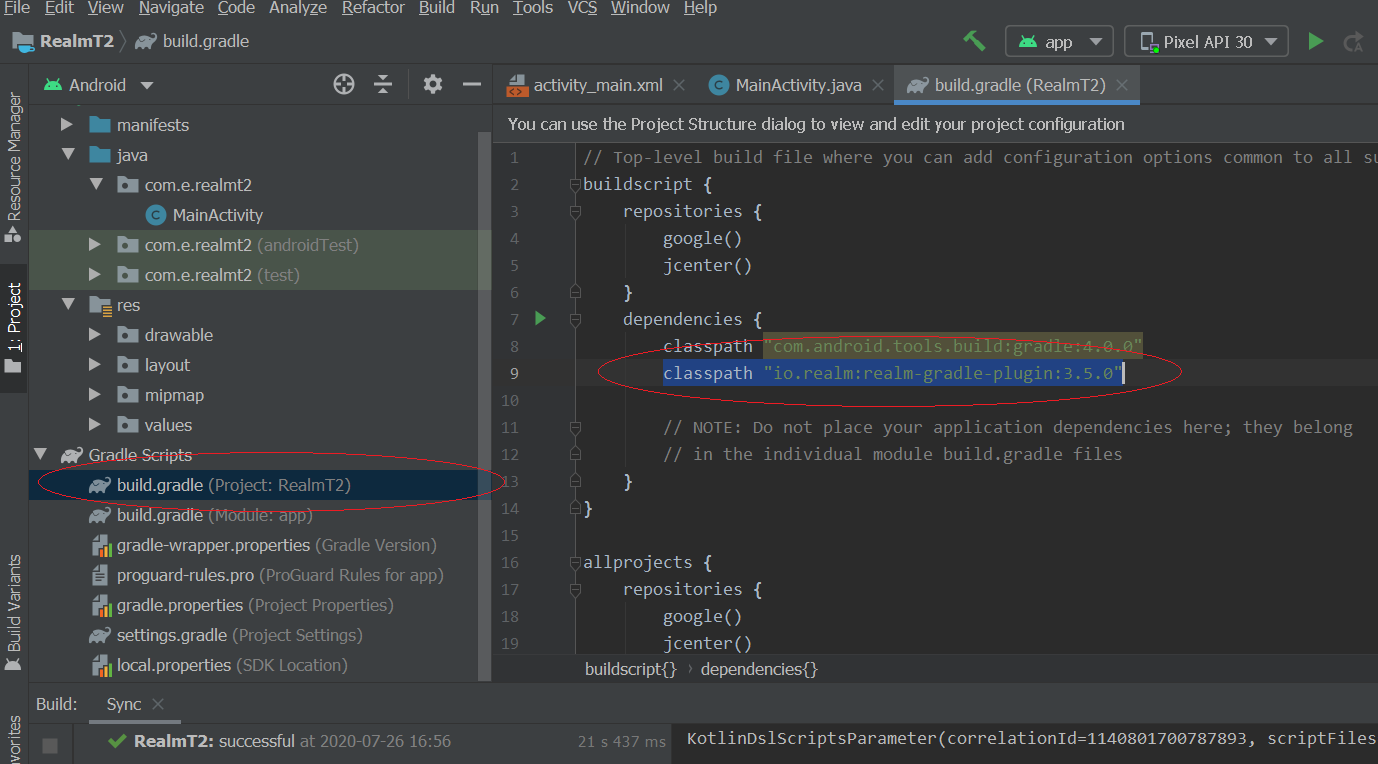Click the jcenter() text on line 5
The width and height of the screenshot is (1378, 764).
707,265
